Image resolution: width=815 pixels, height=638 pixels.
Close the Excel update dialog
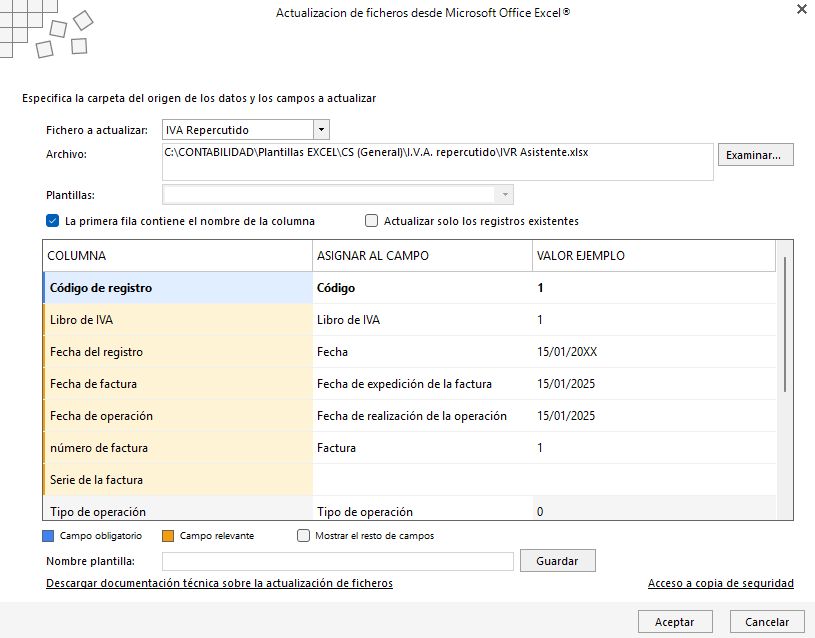pos(801,9)
